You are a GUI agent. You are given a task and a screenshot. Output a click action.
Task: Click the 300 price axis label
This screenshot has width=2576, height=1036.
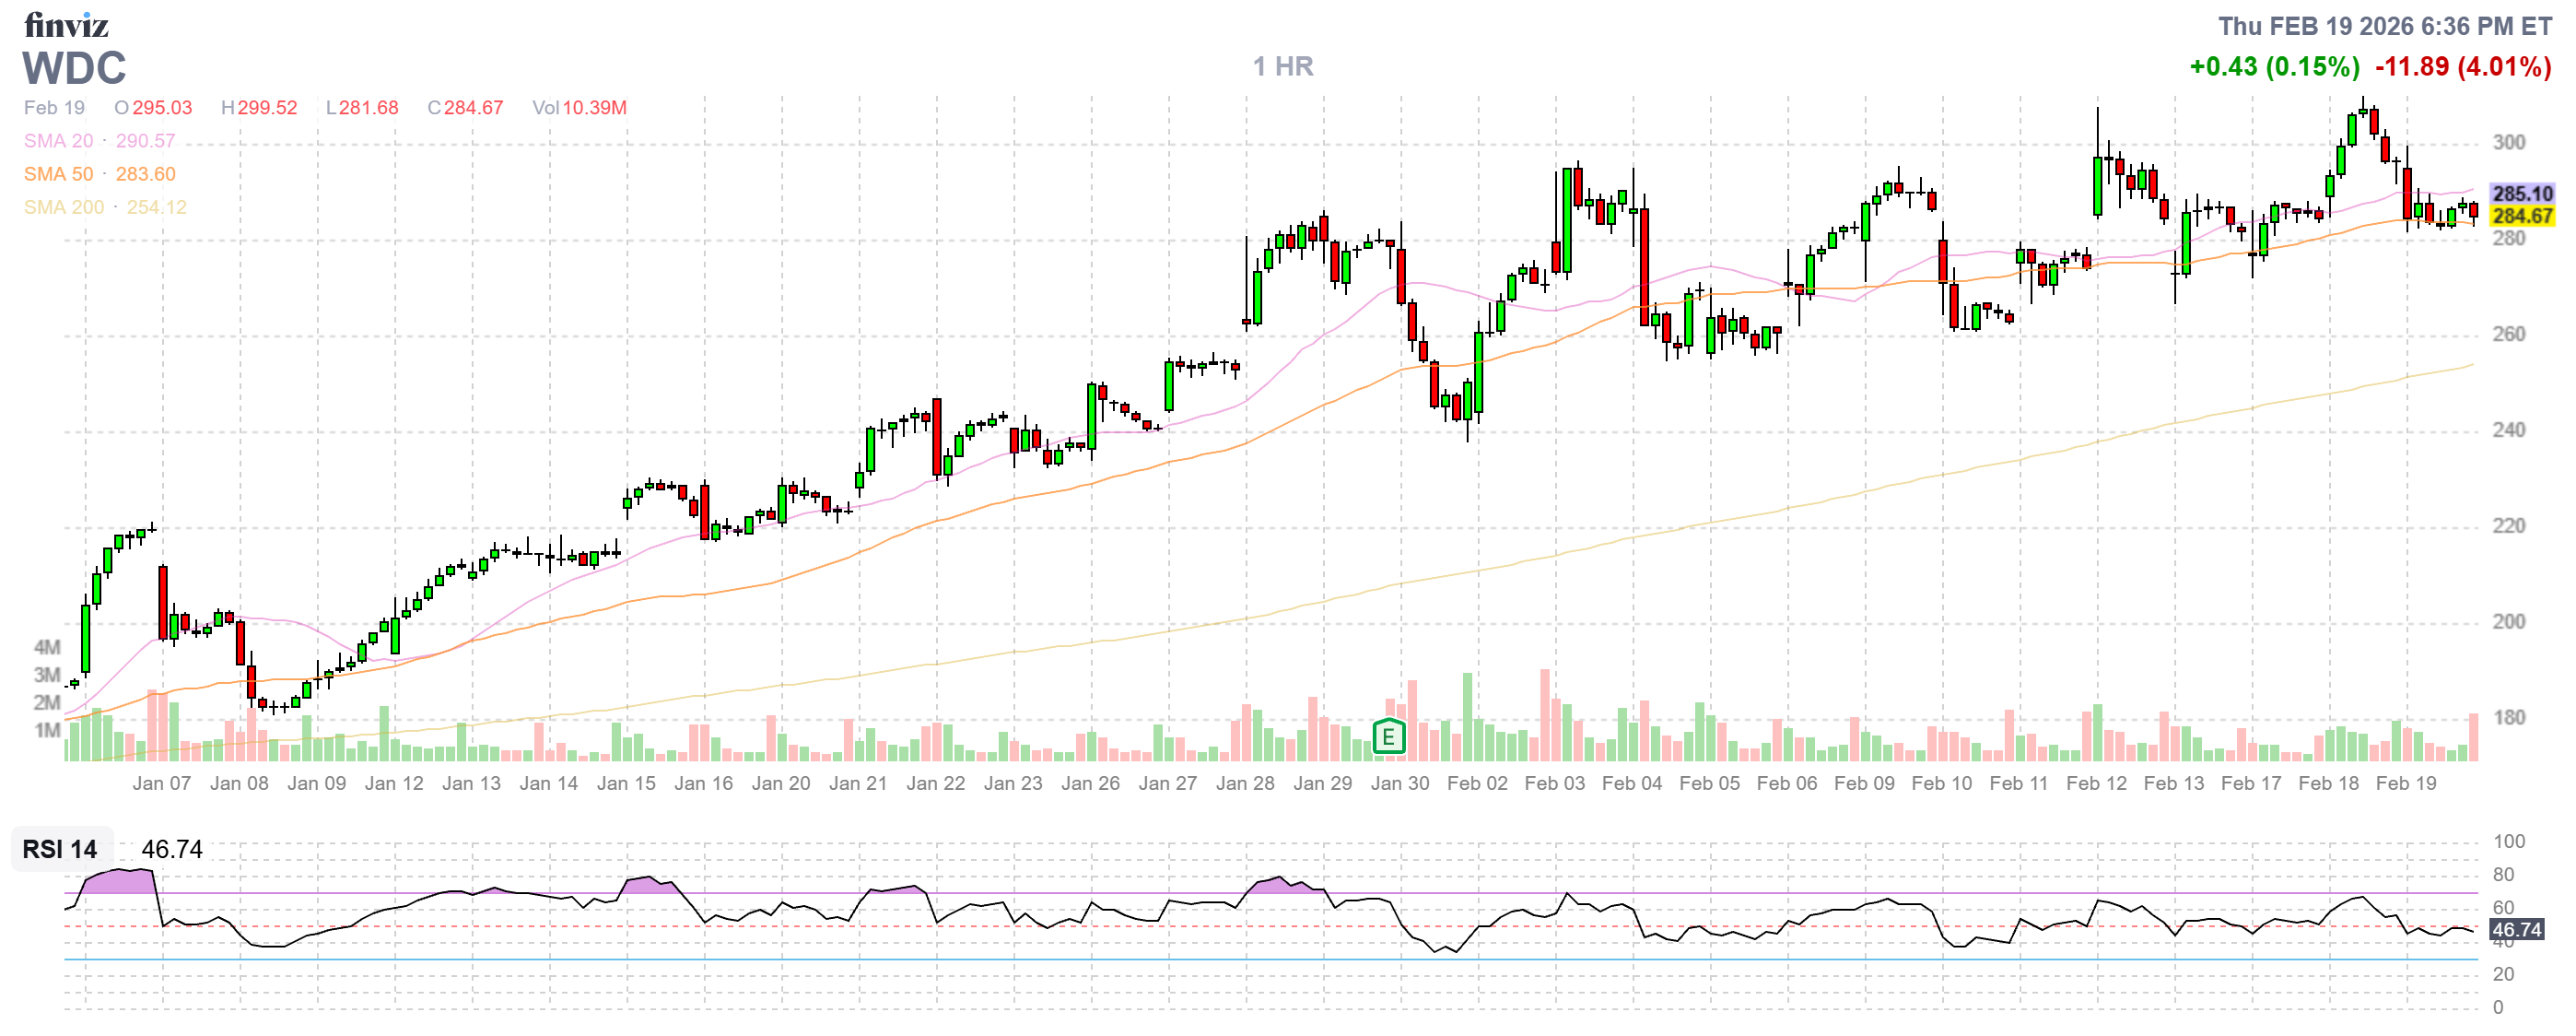[2508, 142]
